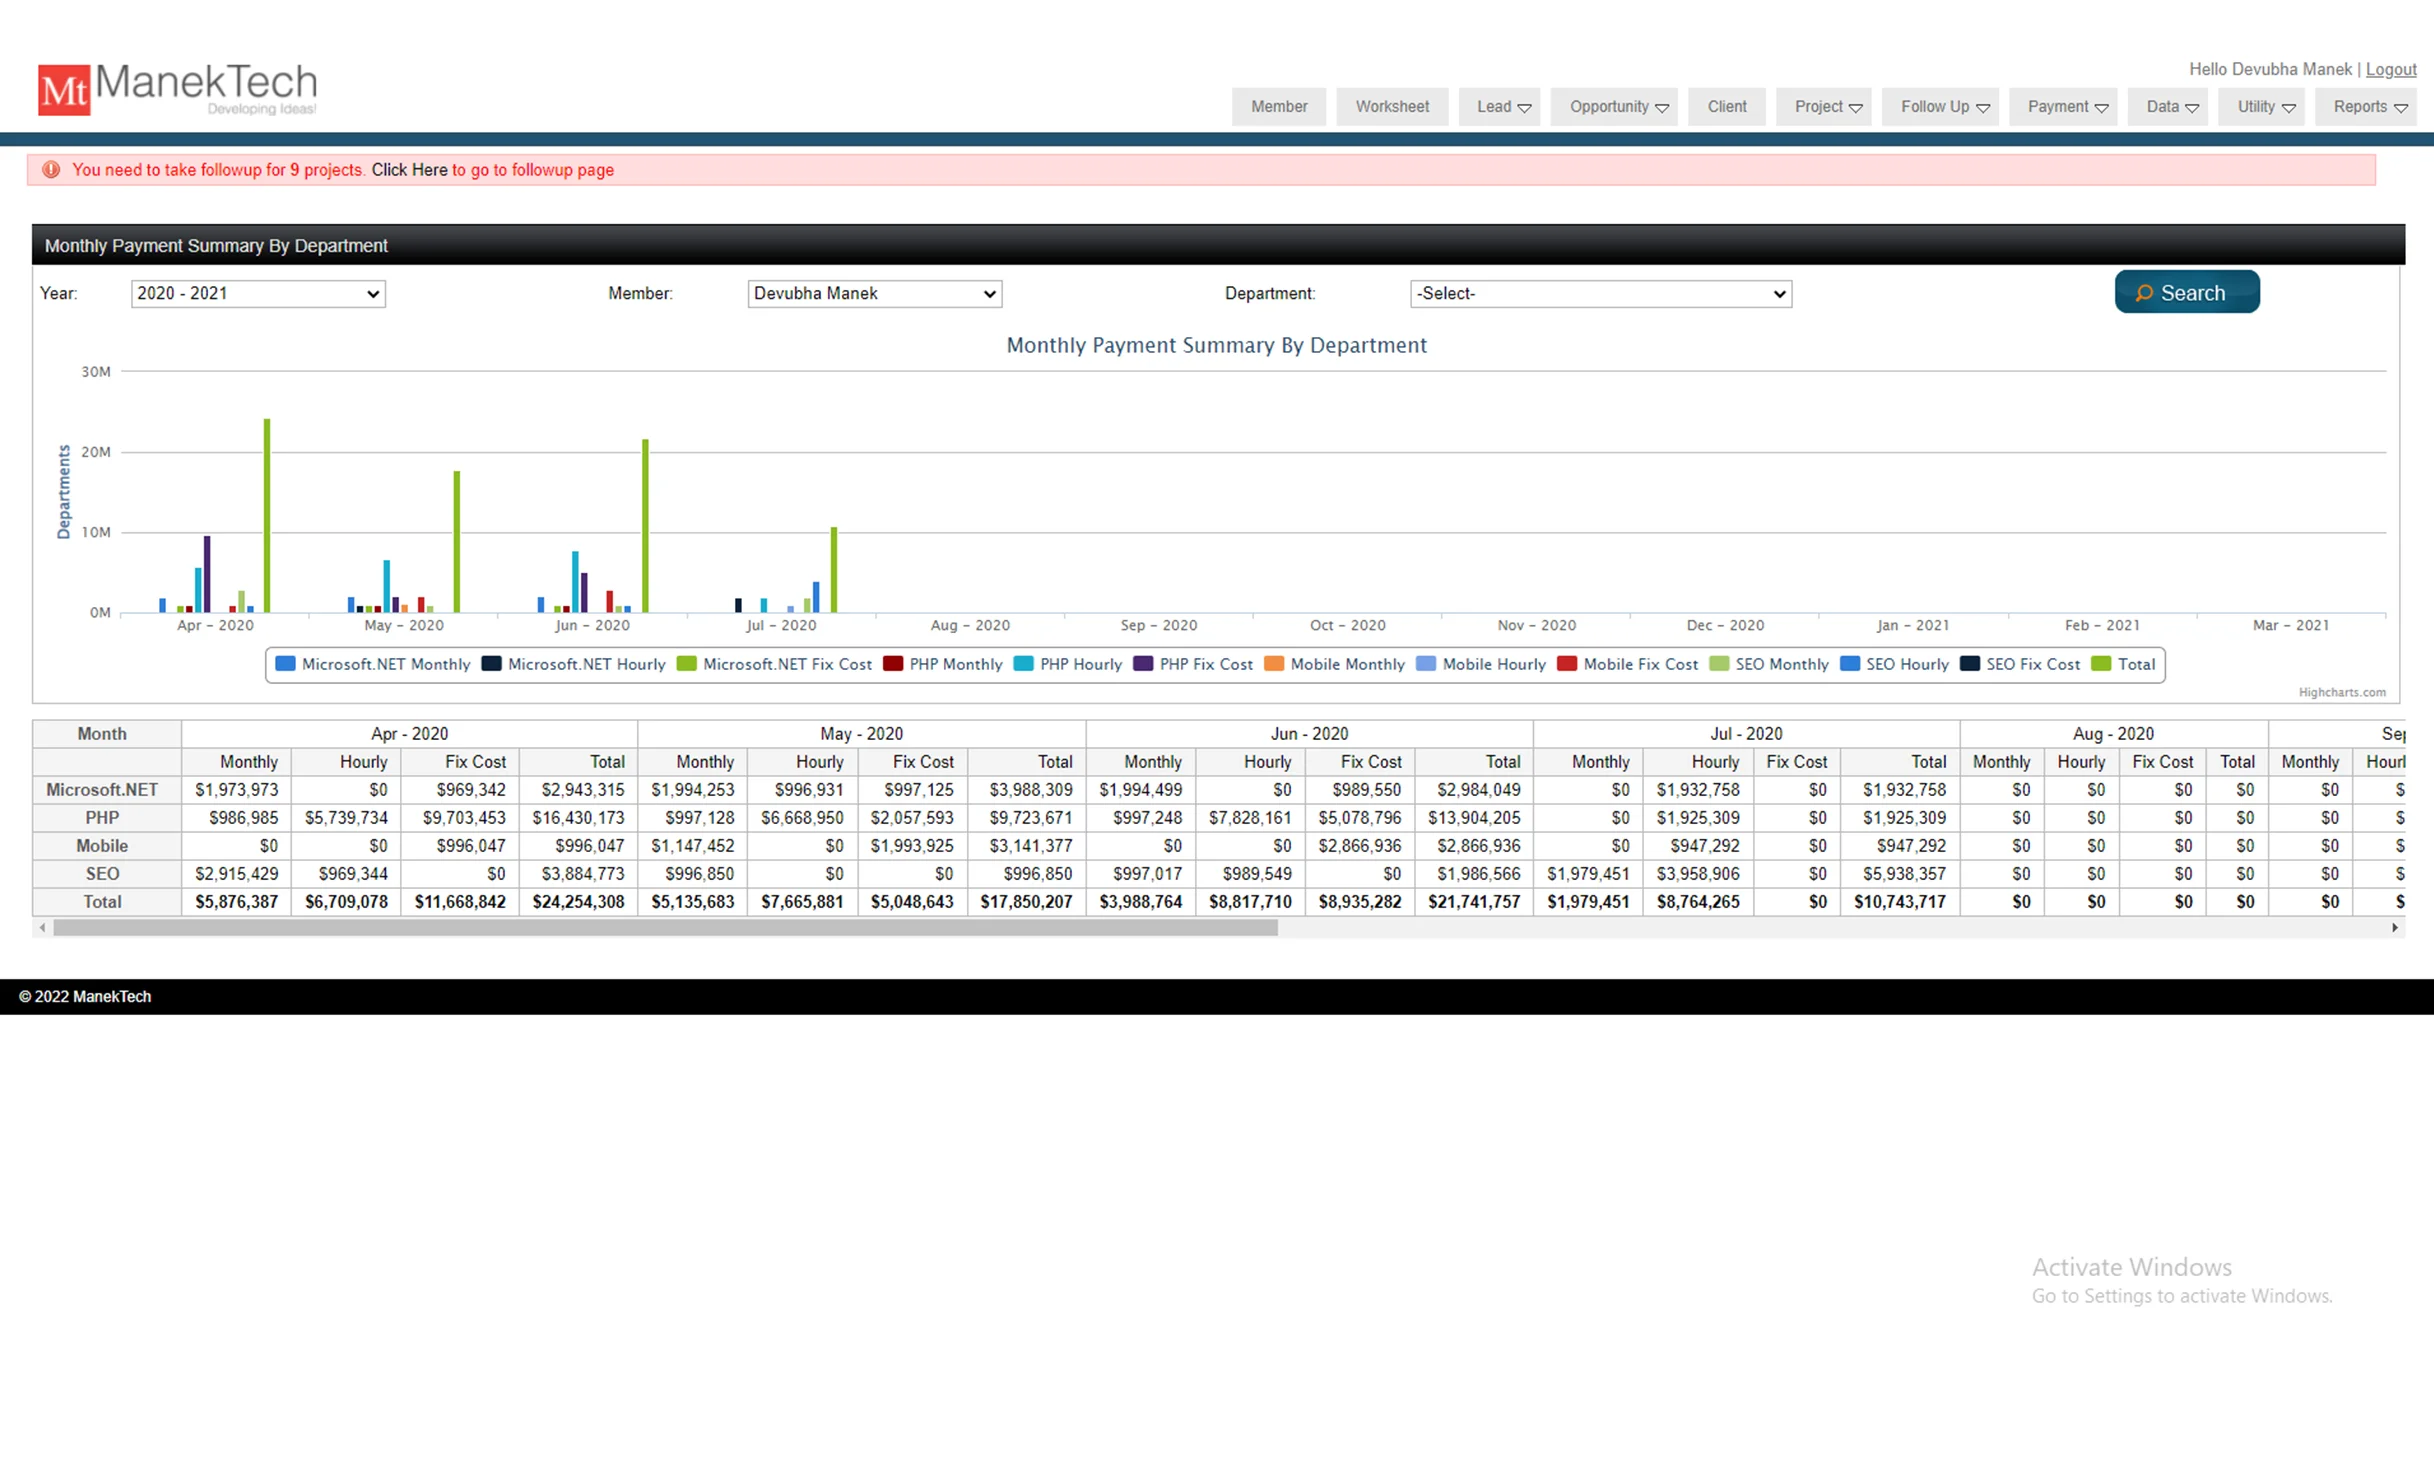Toggle SEO Hourly series in legend
The width and height of the screenshot is (2434, 1468).
click(x=1895, y=665)
